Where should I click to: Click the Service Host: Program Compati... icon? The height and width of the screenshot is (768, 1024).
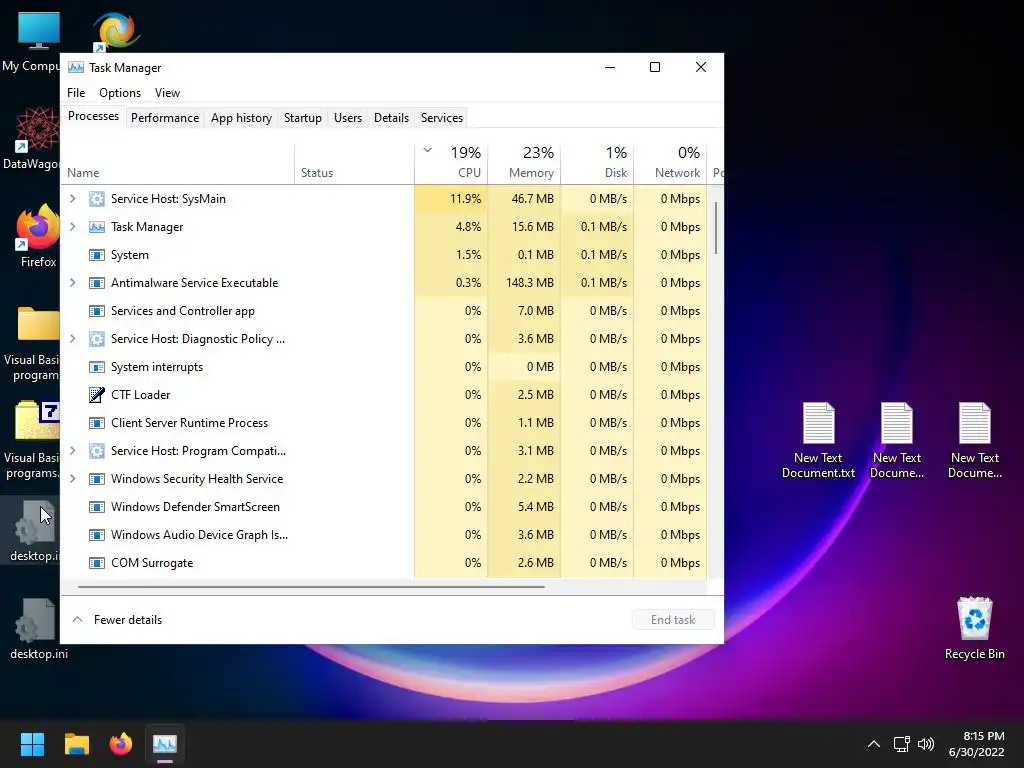[x=97, y=451]
